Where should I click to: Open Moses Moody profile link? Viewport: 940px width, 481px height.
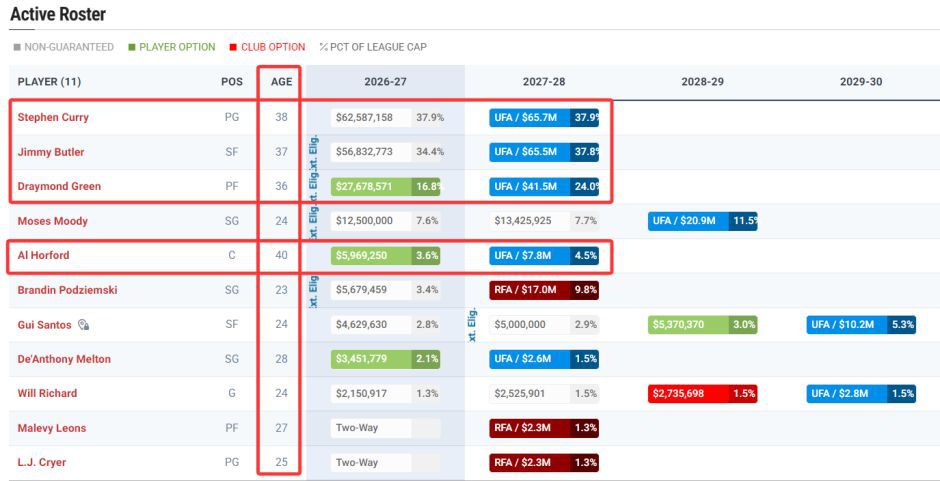click(53, 221)
